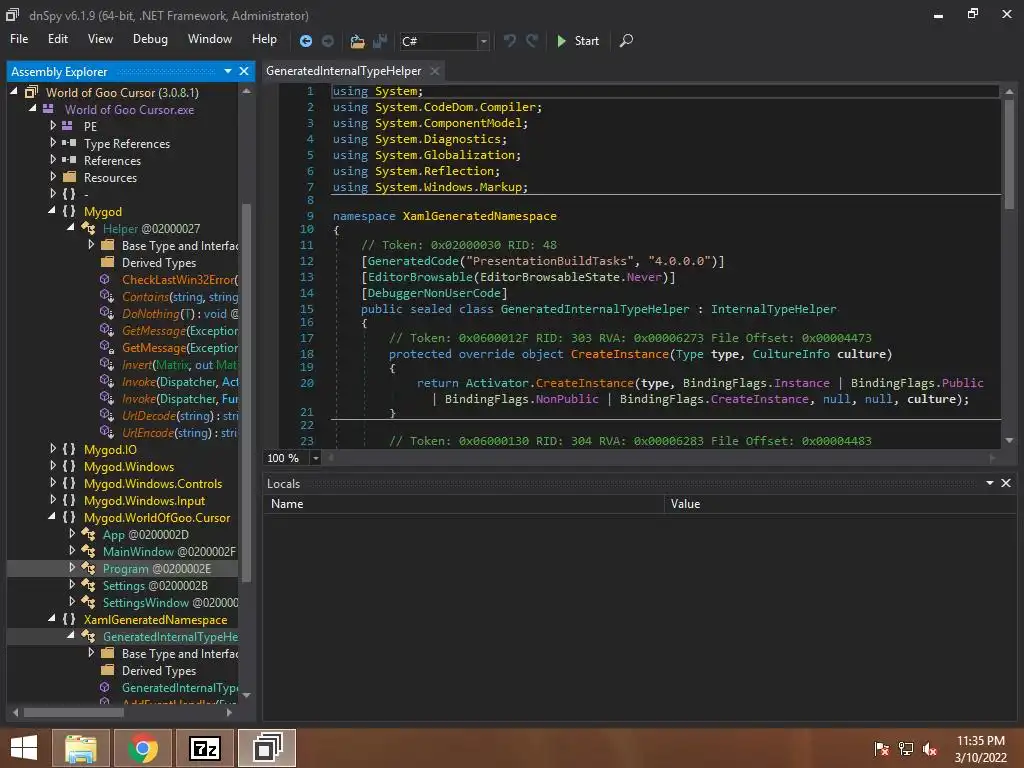Open the 100 % zoom dropdown

315,458
